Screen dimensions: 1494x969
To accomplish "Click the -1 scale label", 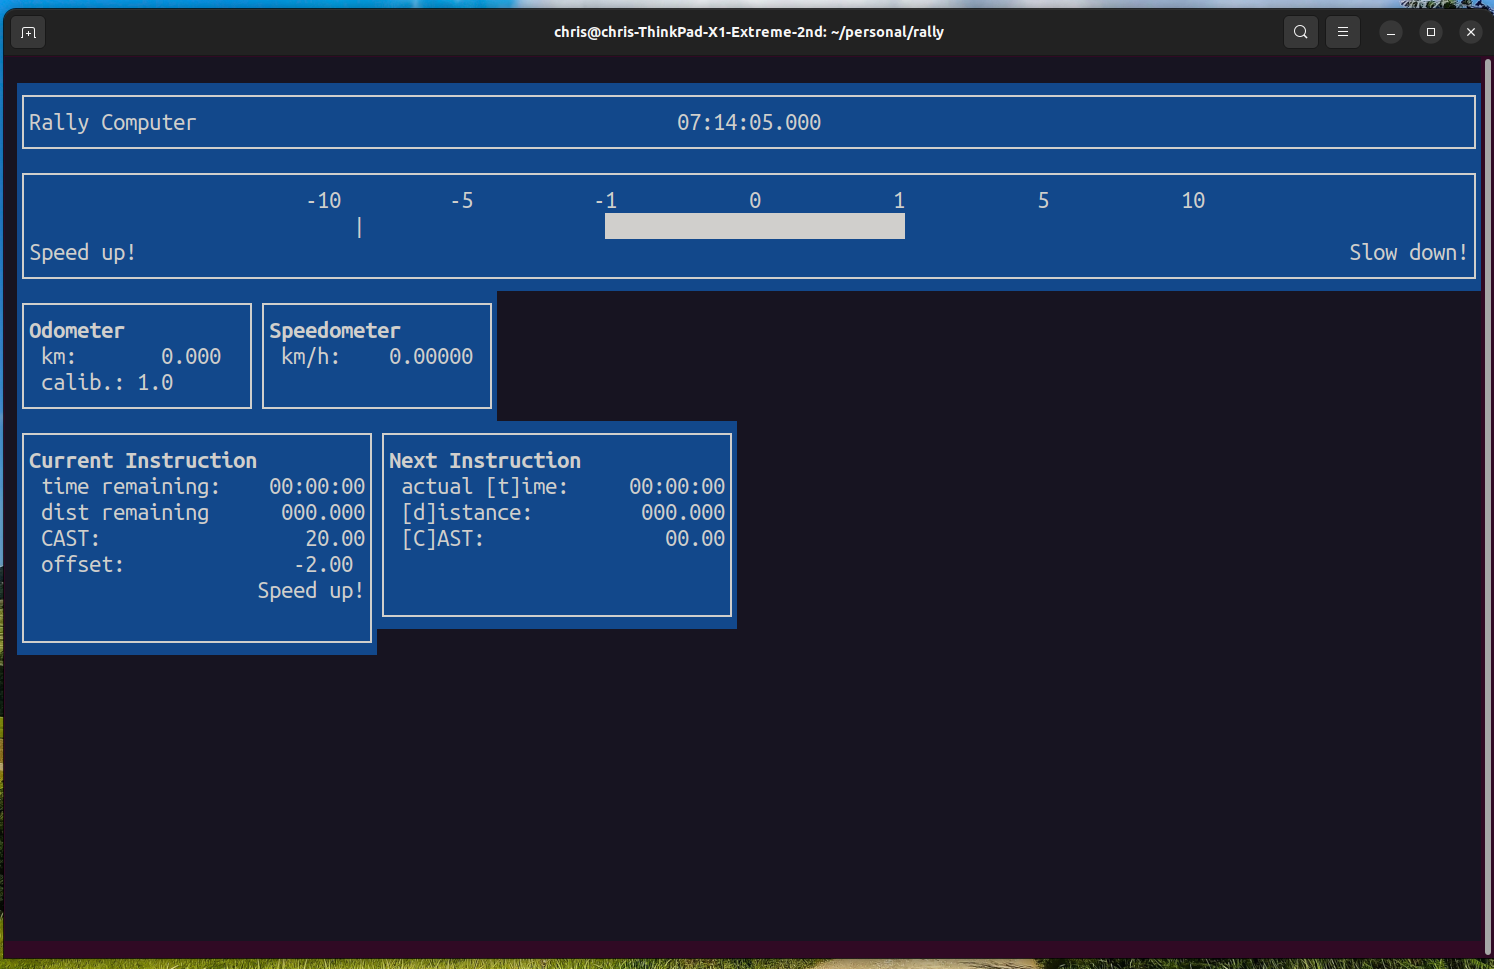I will coord(606,200).
